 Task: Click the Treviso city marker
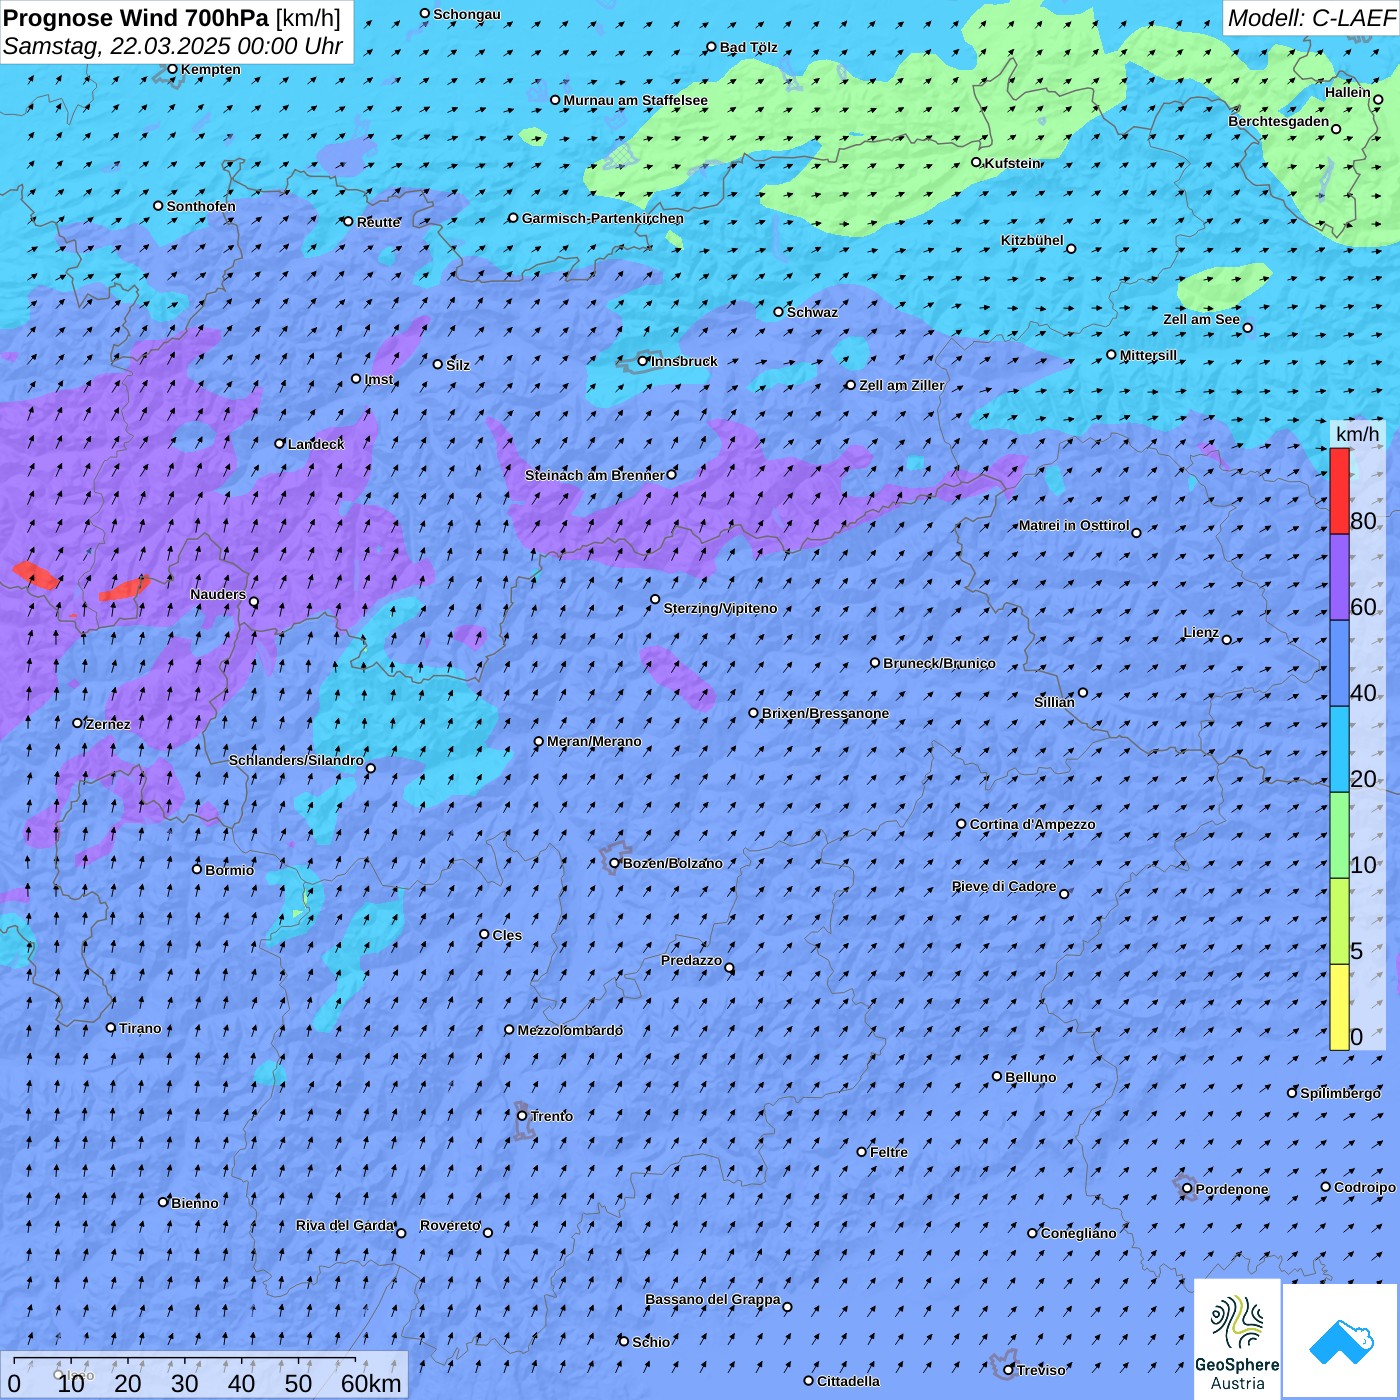coord(1009,1370)
